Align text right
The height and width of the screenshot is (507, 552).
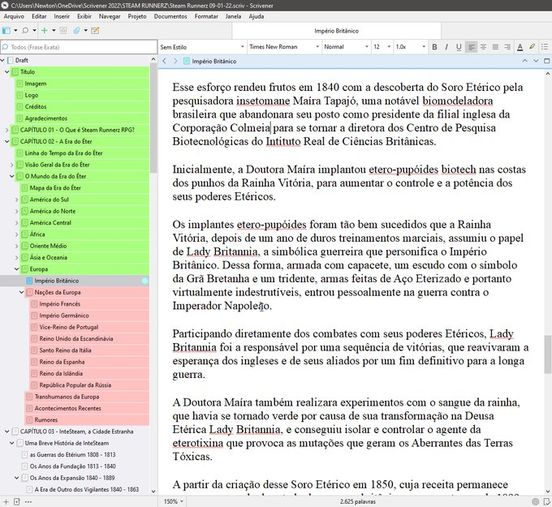507,47
